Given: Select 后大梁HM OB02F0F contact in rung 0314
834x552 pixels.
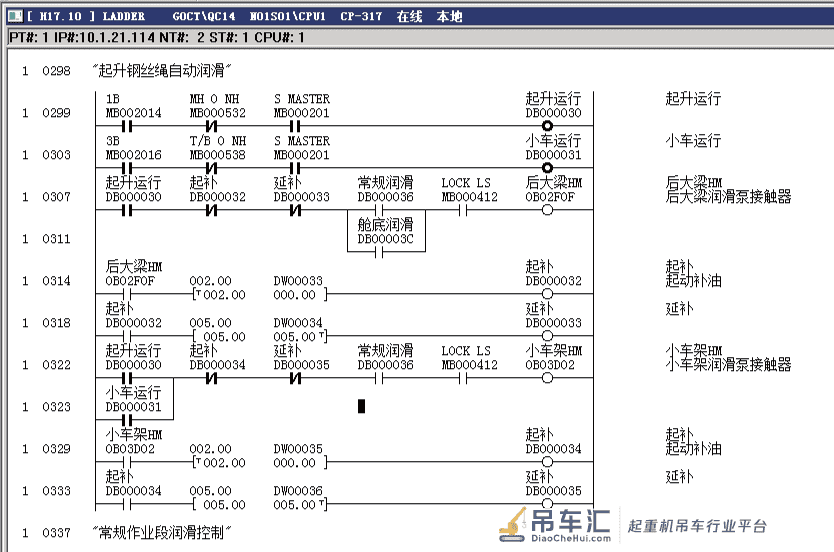Looking at the screenshot, I should (x=127, y=294).
